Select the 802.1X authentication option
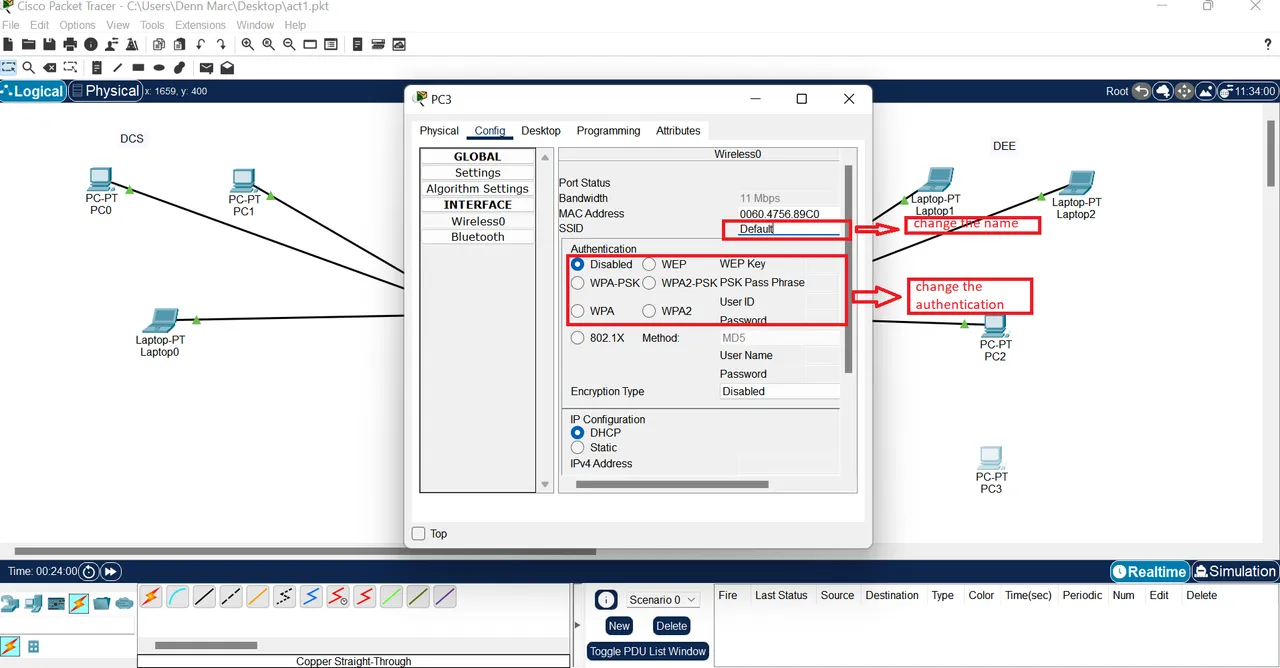Viewport: 1280px width, 668px height. coord(578,338)
